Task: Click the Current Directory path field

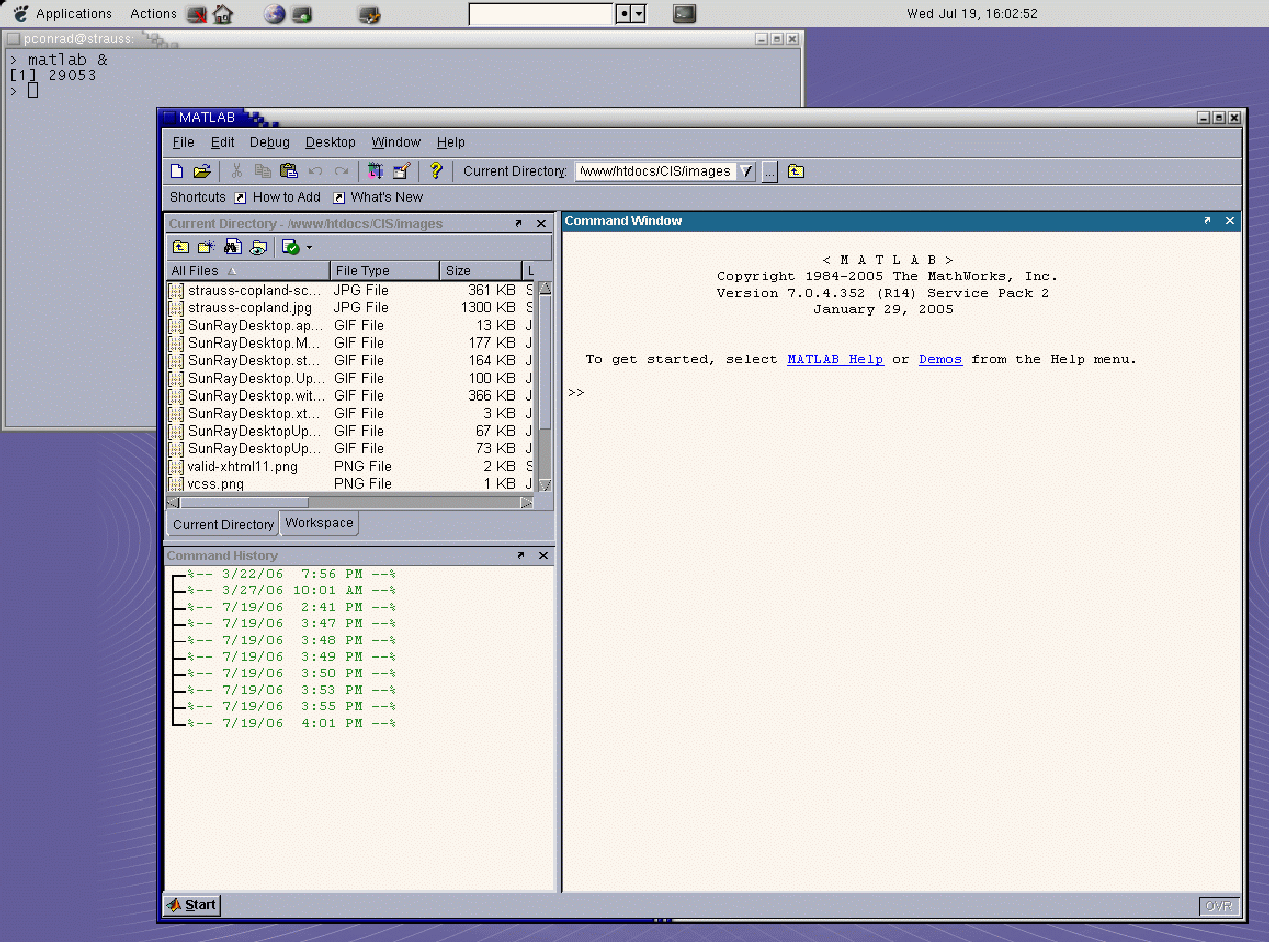Action: 657,172
